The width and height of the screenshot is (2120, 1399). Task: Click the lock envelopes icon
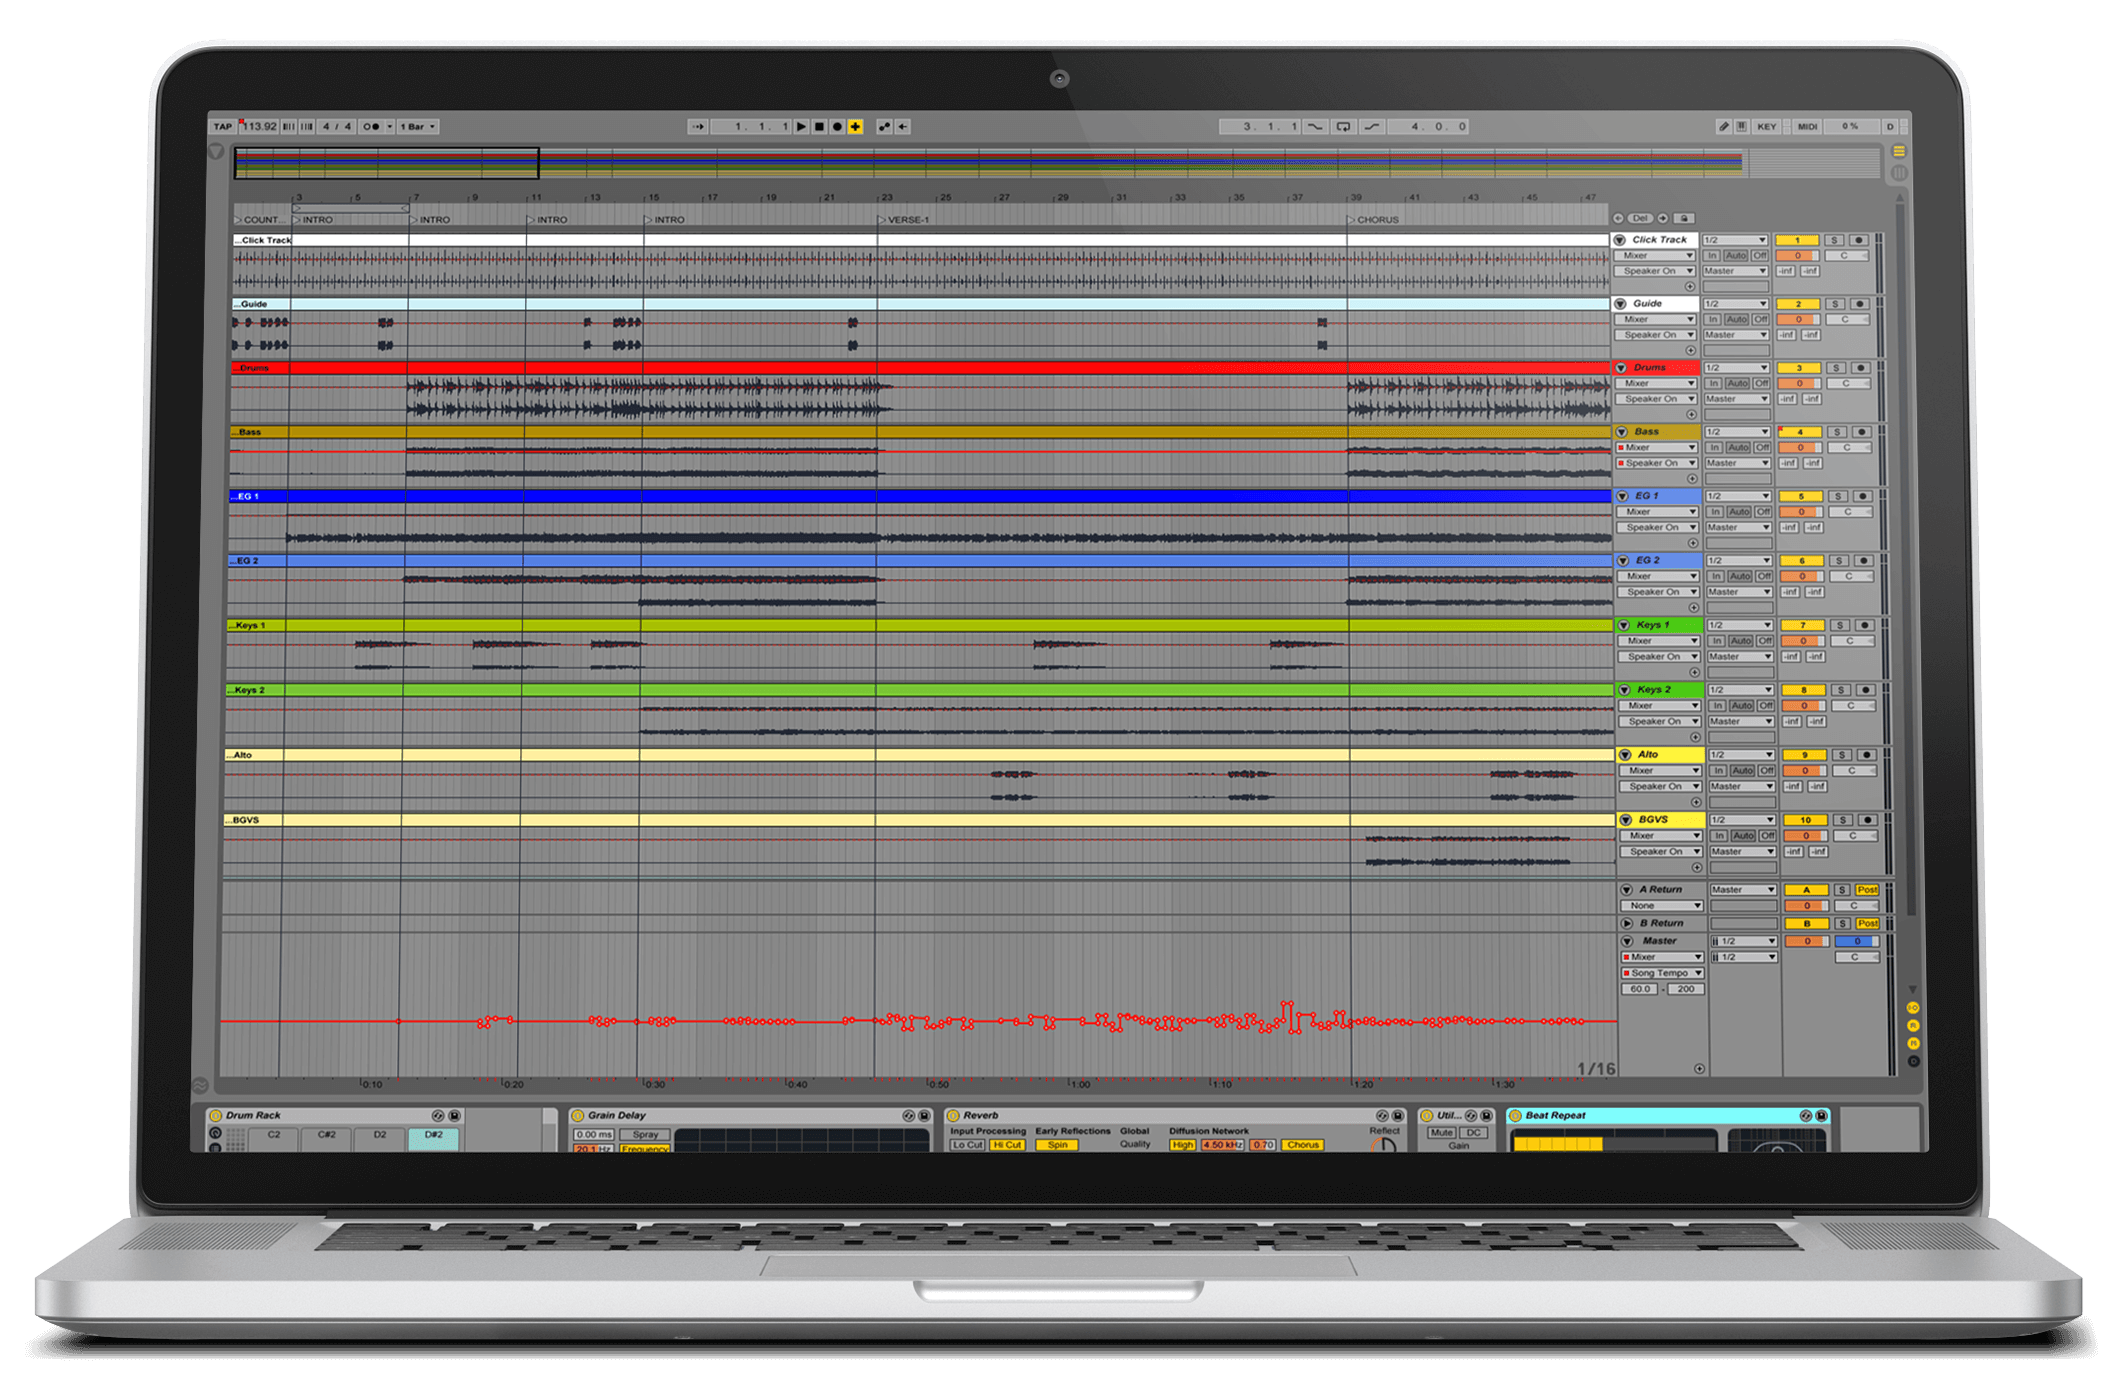[x=1684, y=218]
